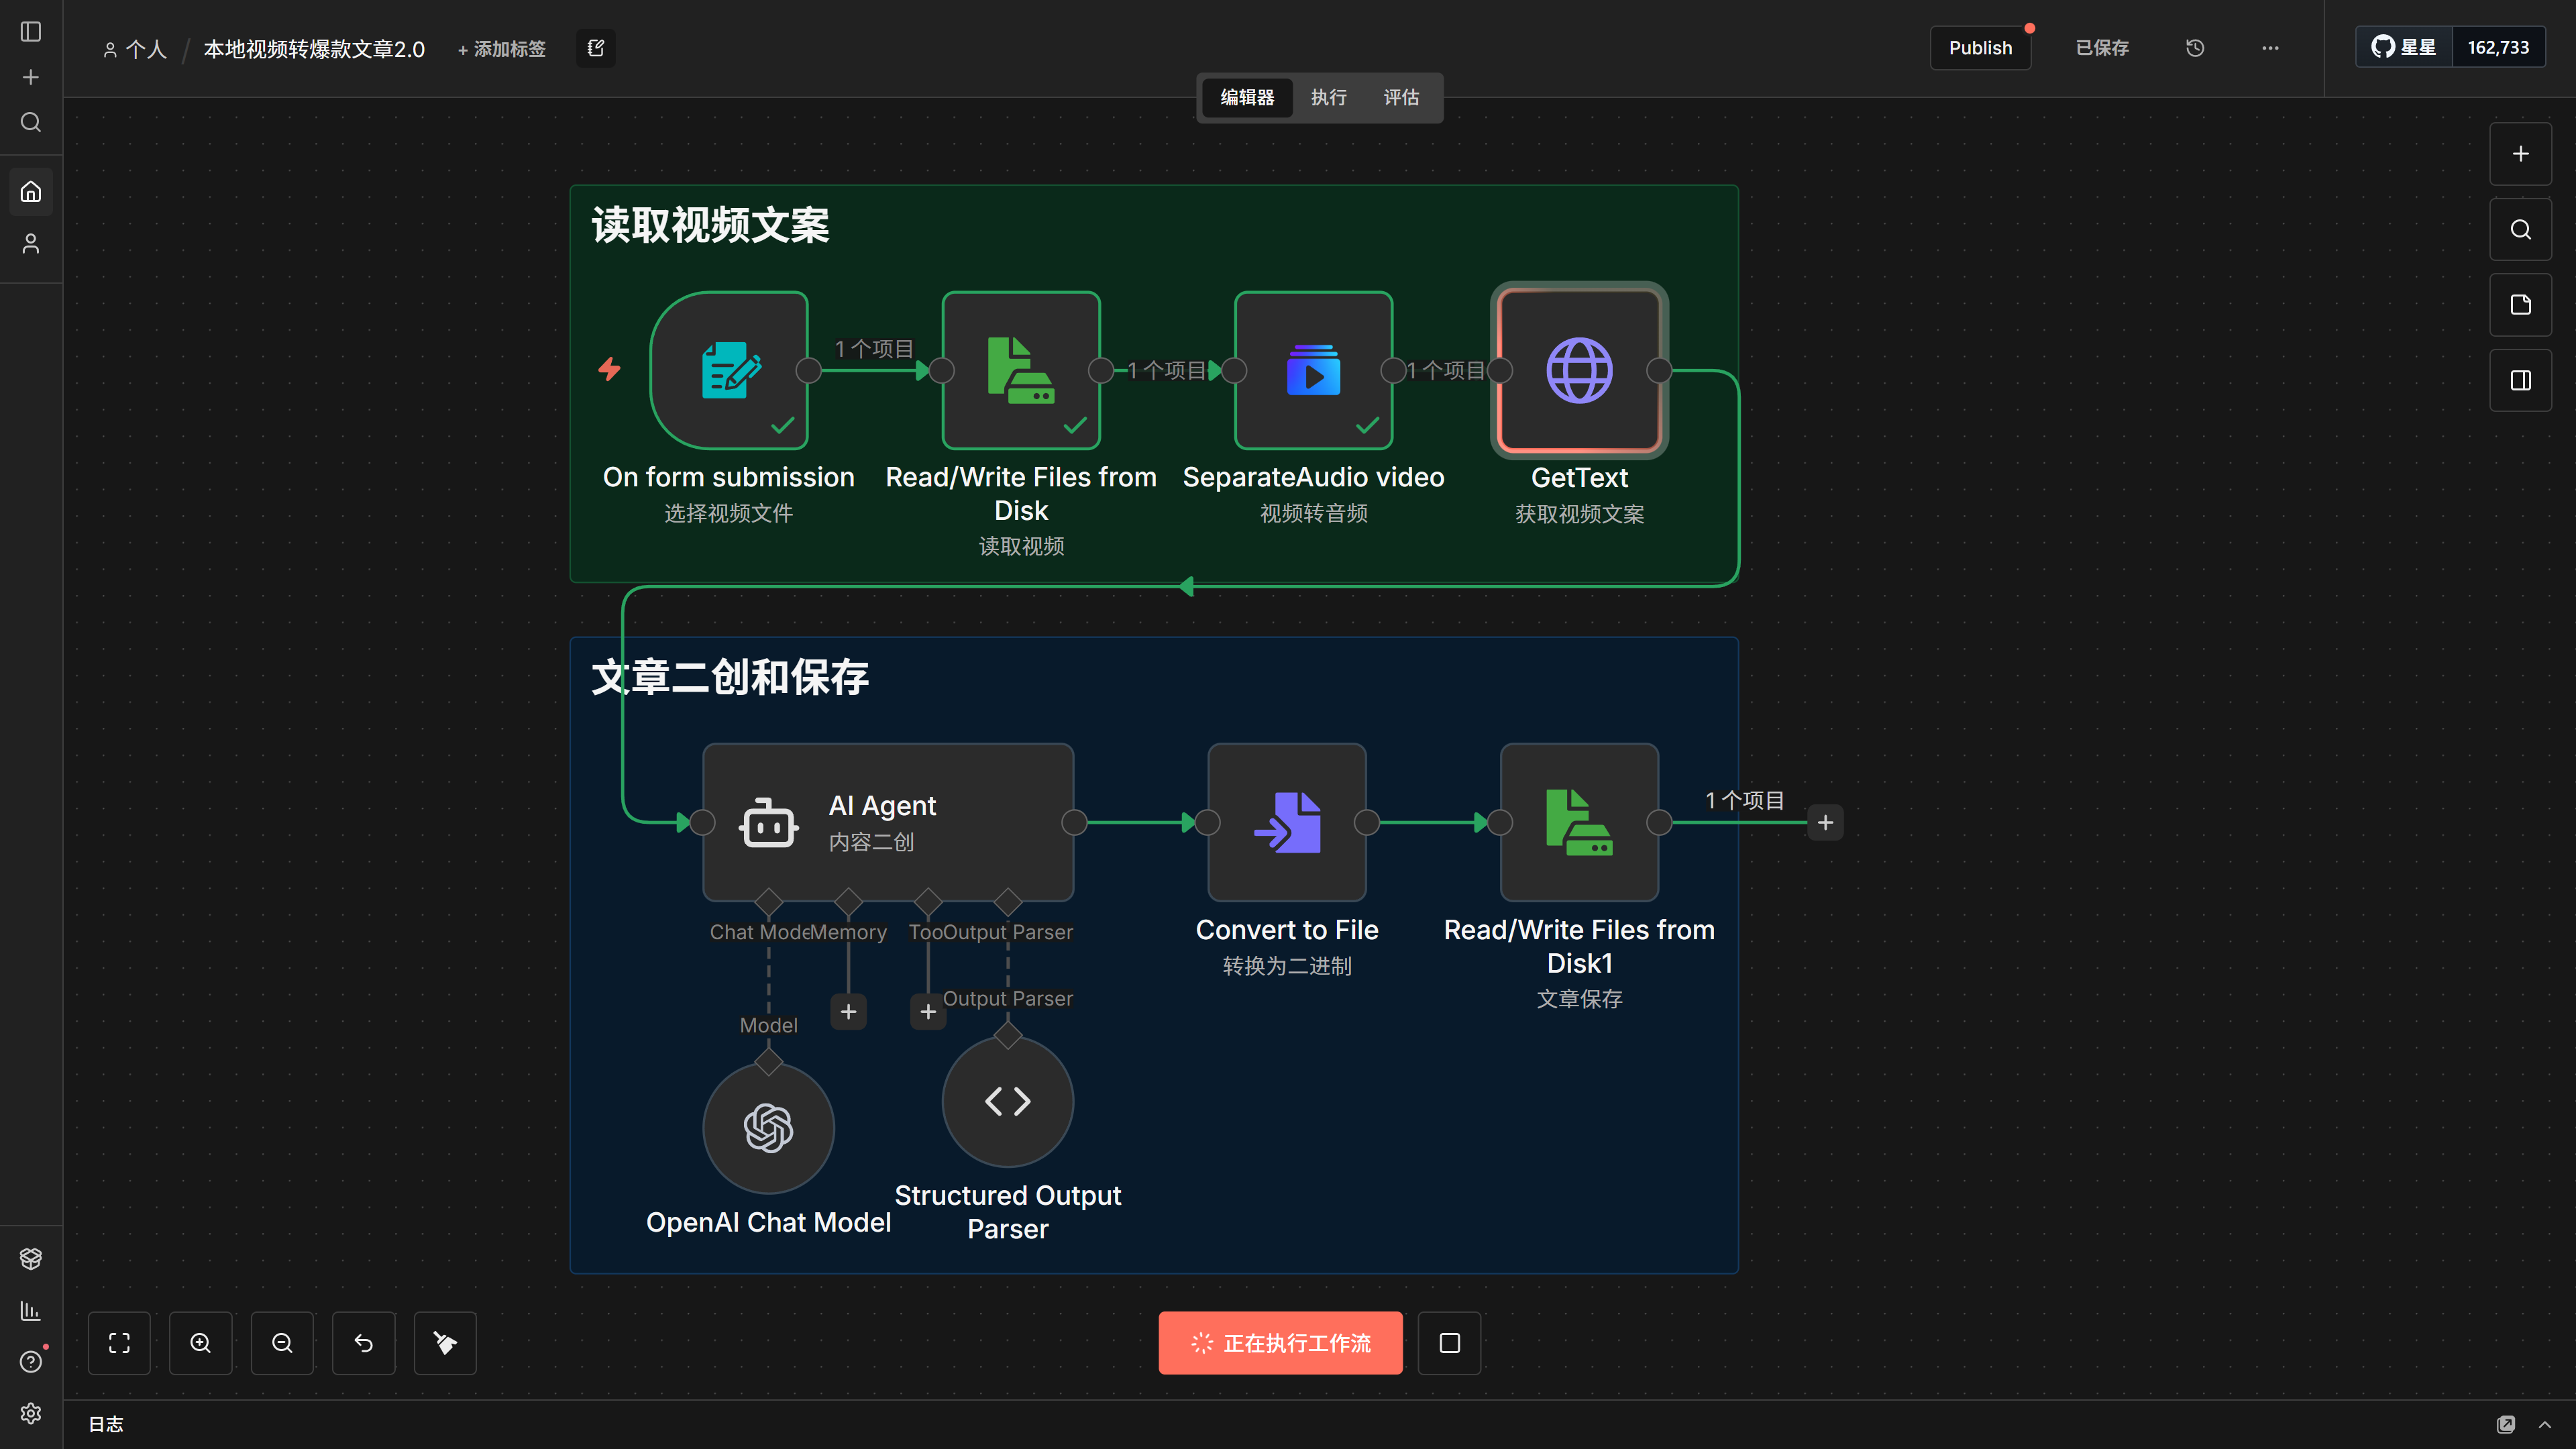2576x1449 pixels.
Task: Open the help icon in the sidebar
Action: 30,1361
